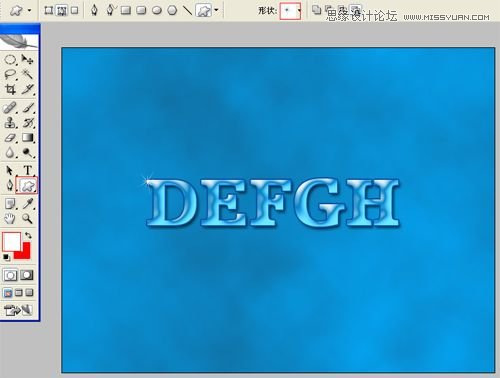The width and height of the screenshot is (500, 378).
Task: Choose Standard Screen mode
Action: [8, 293]
